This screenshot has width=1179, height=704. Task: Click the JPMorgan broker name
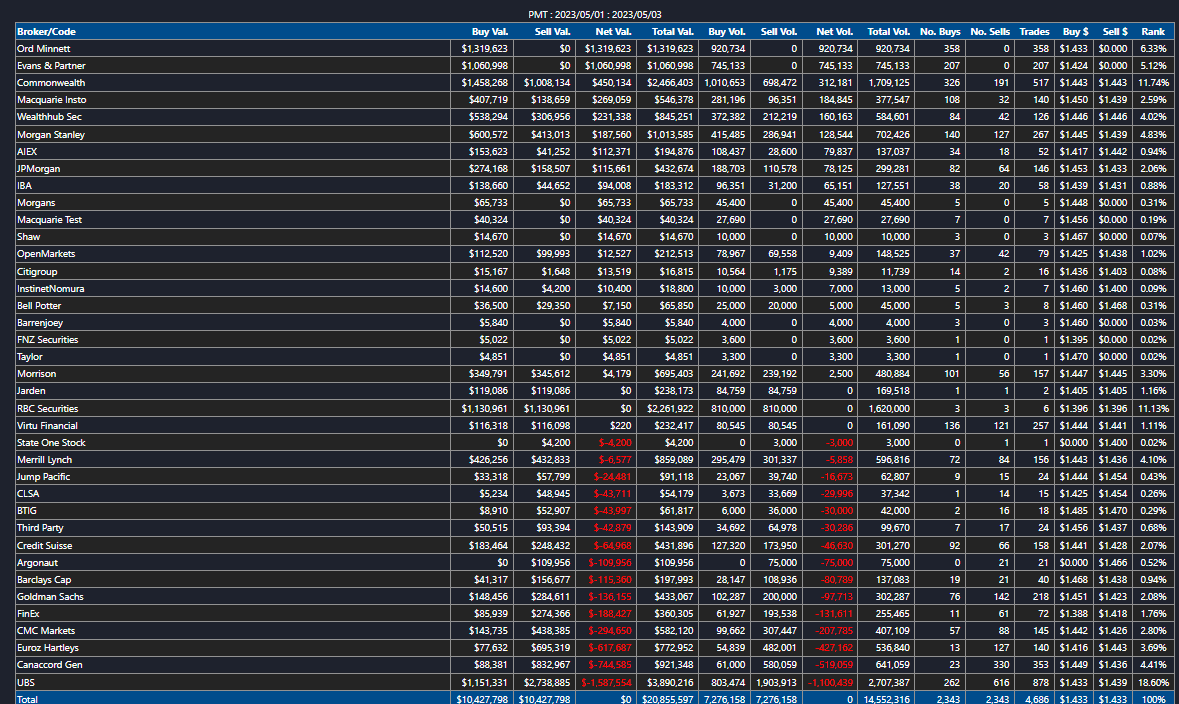[38, 168]
